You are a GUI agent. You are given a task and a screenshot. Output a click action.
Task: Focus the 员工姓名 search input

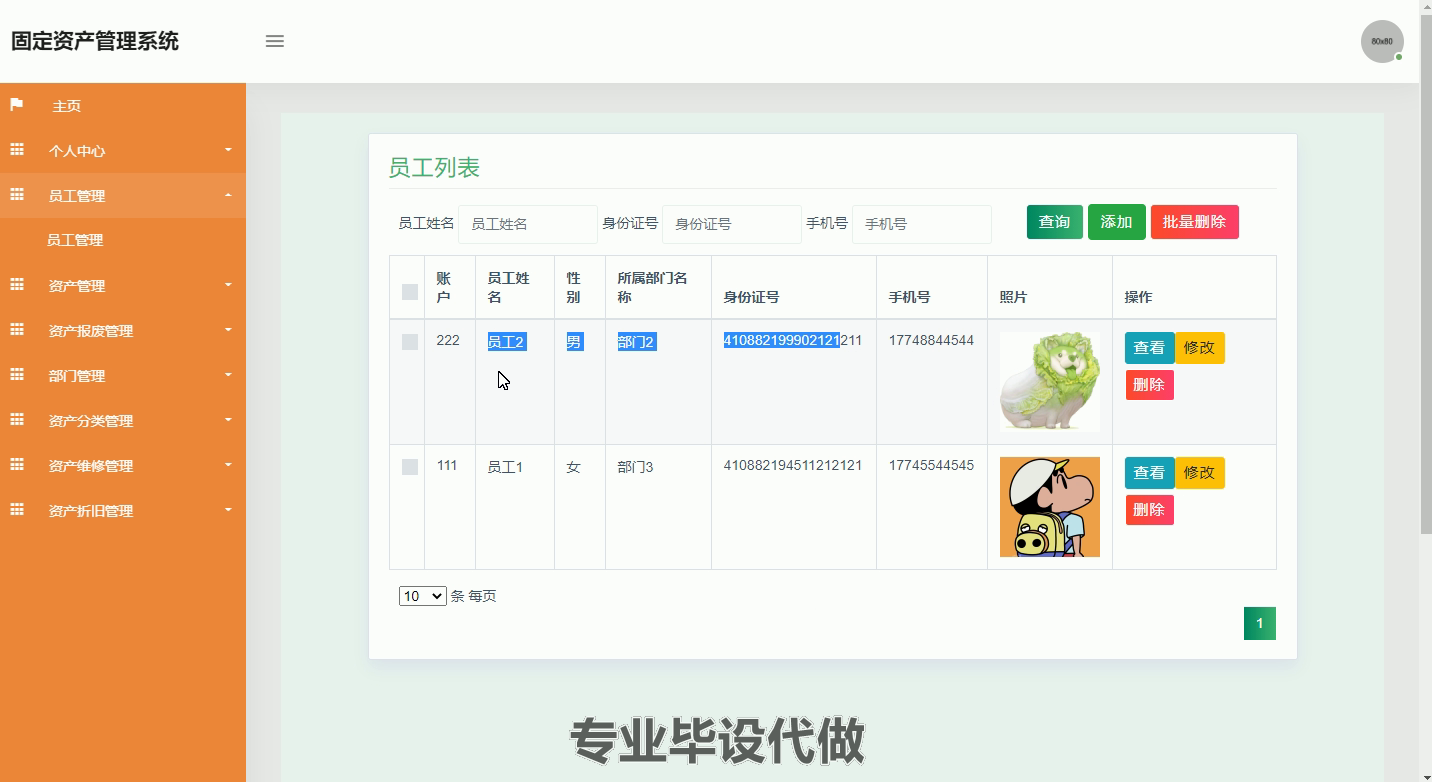coord(527,224)
